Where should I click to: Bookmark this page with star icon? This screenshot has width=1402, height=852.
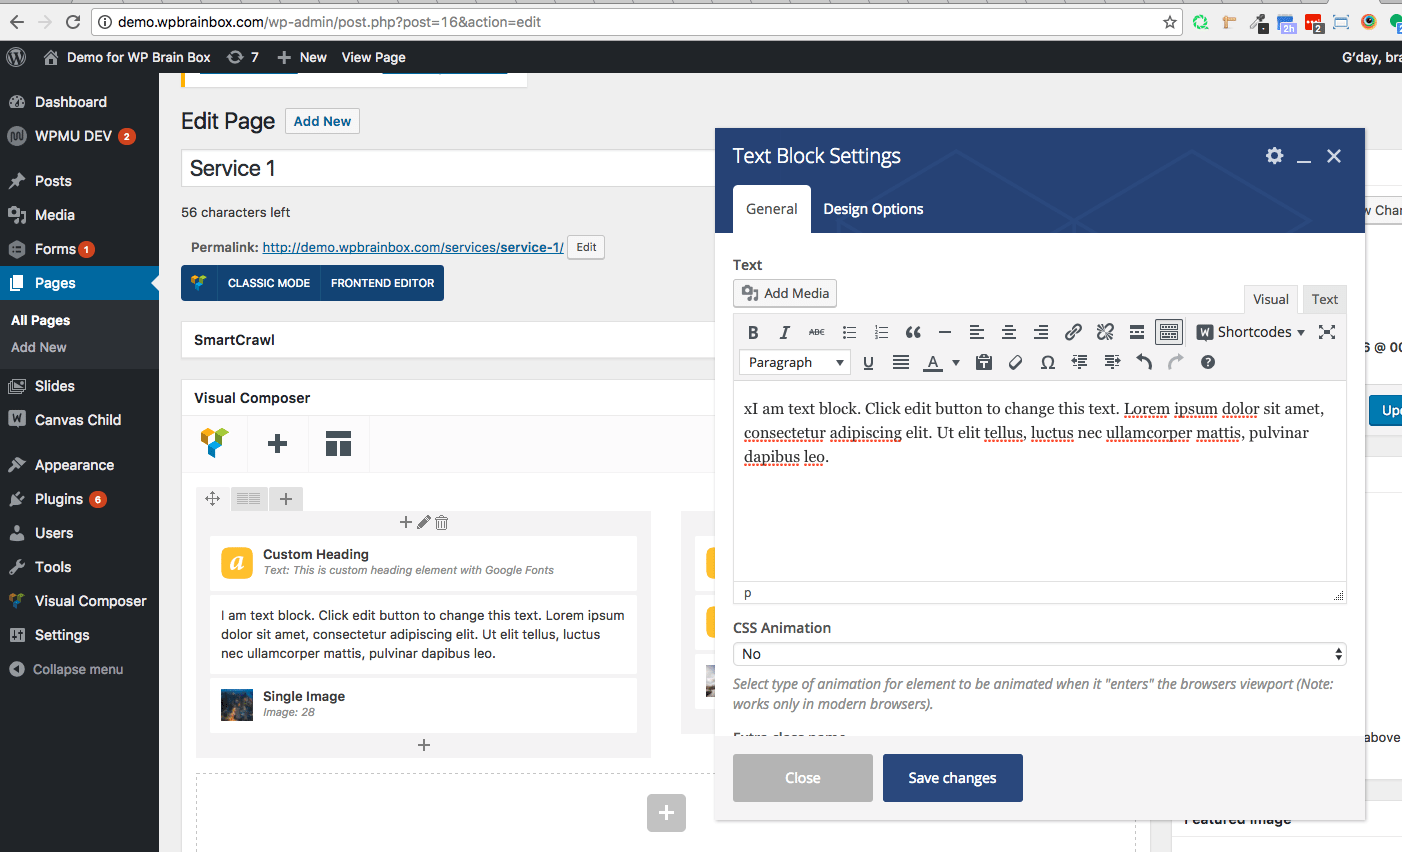[x=1169, y=22]
